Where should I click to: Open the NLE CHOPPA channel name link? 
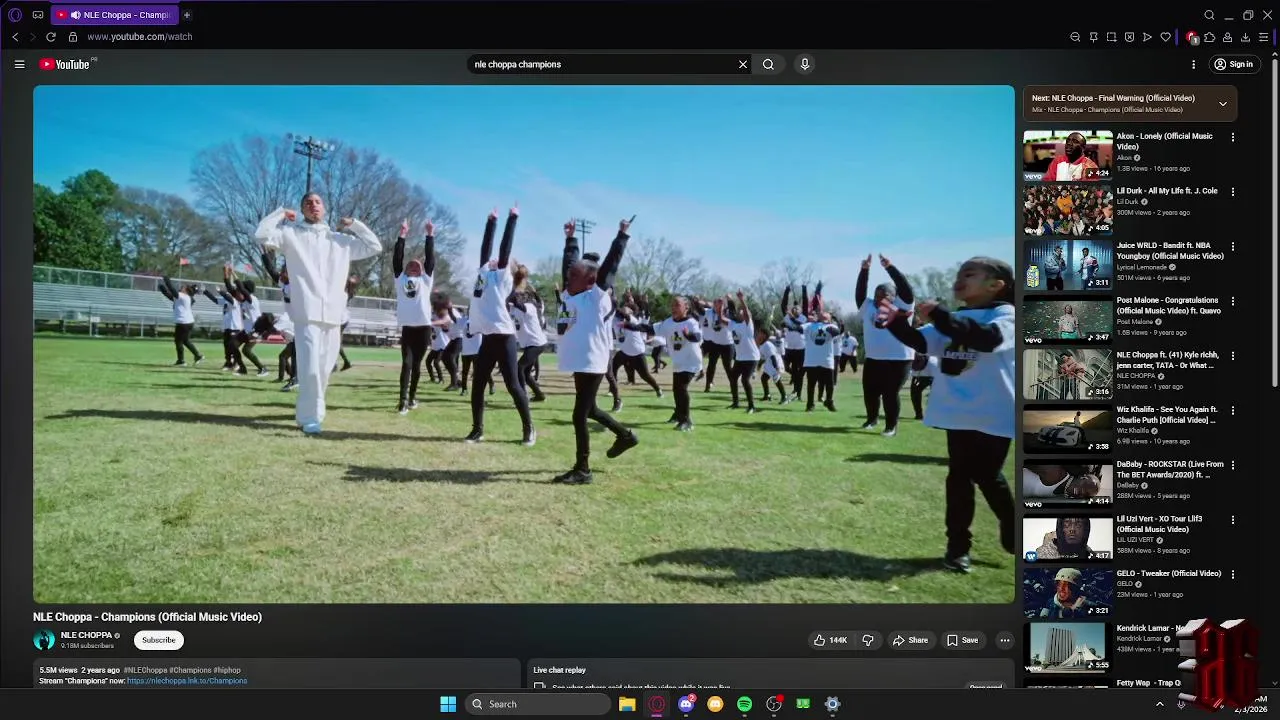tap(86, 635)
